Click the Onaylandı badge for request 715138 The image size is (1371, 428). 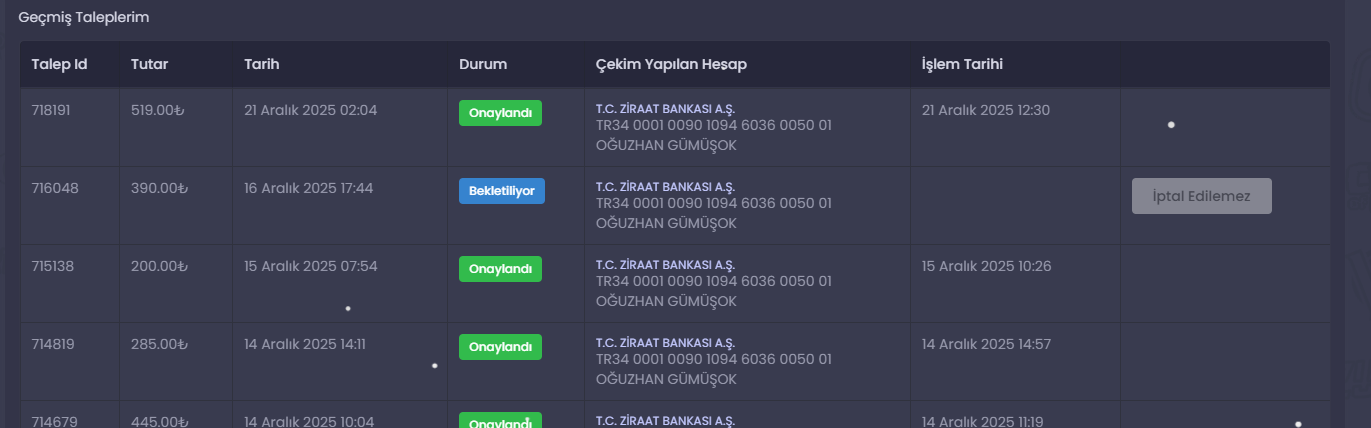500,269
